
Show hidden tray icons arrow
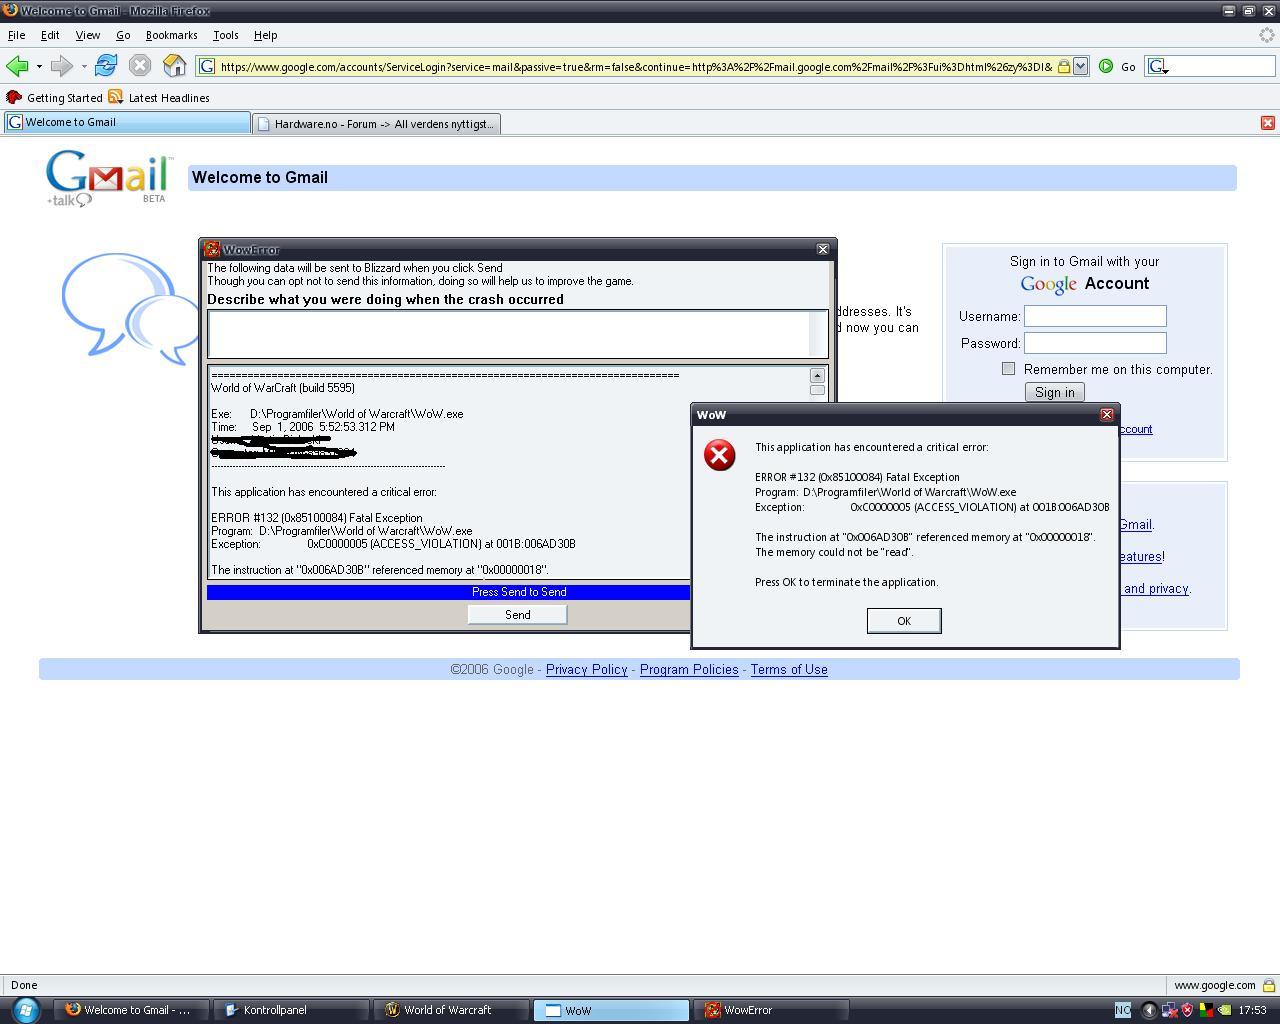point(1149,1010)
